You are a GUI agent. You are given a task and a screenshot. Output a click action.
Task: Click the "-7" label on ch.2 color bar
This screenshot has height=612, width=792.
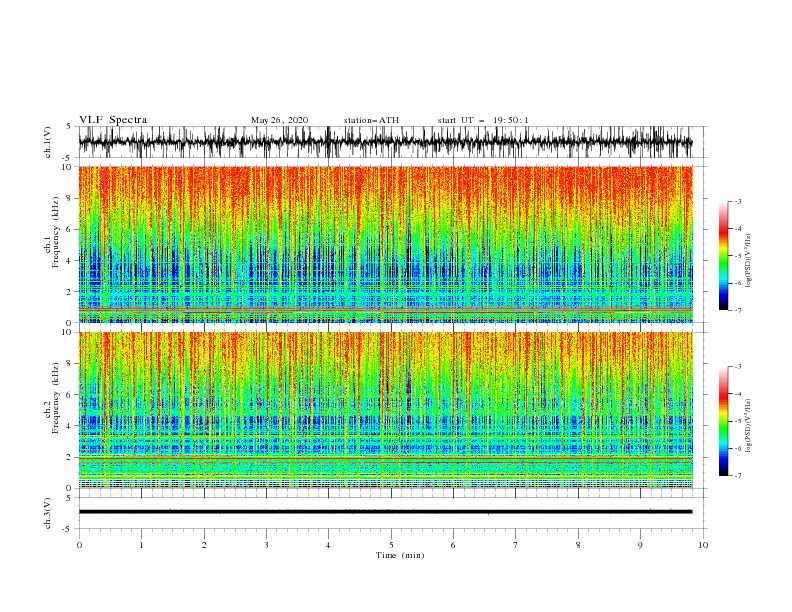point(737,476)
